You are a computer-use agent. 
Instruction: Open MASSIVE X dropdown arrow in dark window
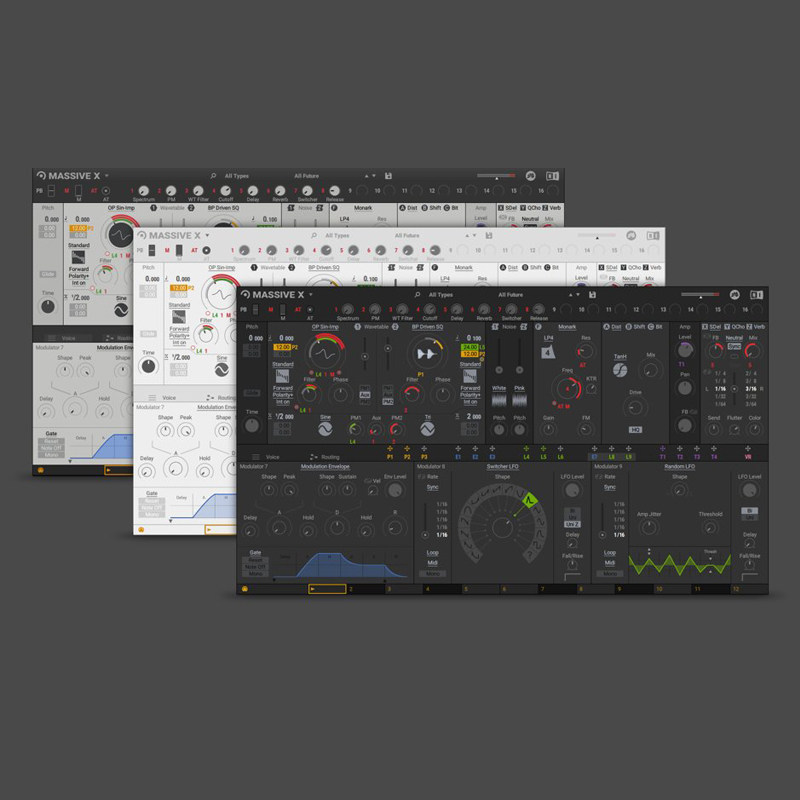point(310,294)
